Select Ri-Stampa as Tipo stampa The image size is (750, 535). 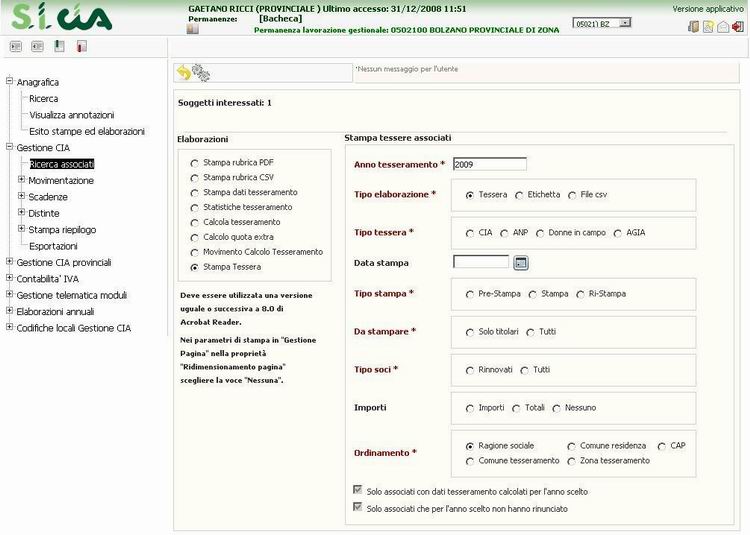click(580, 295)
